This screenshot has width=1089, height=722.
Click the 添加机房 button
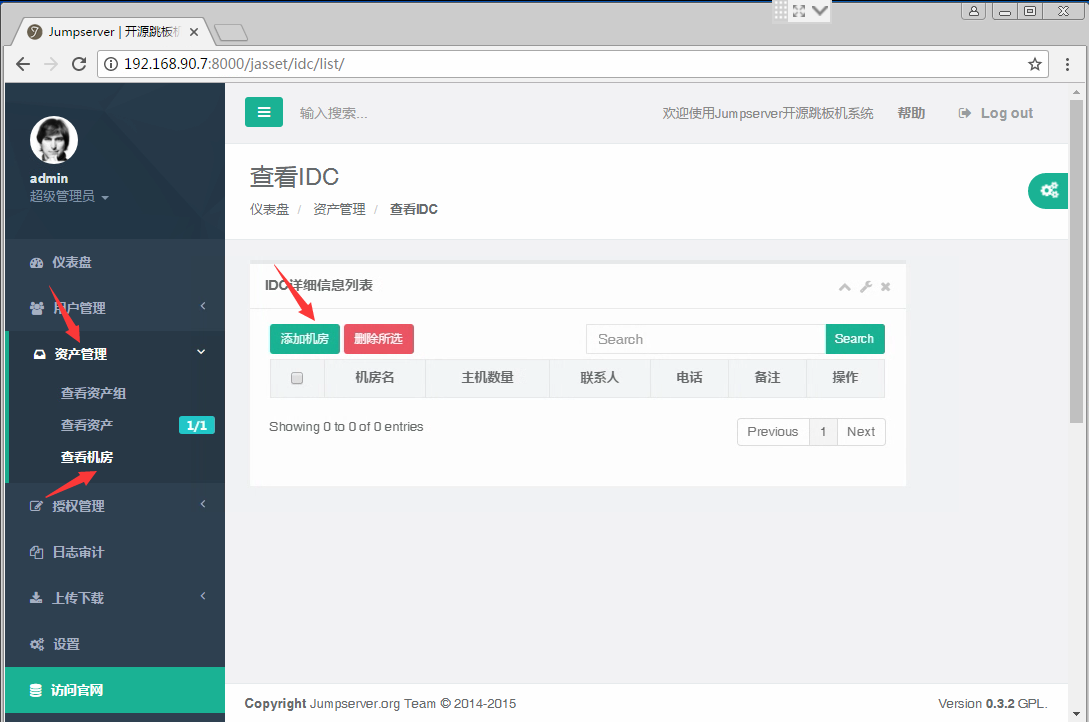point(305,339)
